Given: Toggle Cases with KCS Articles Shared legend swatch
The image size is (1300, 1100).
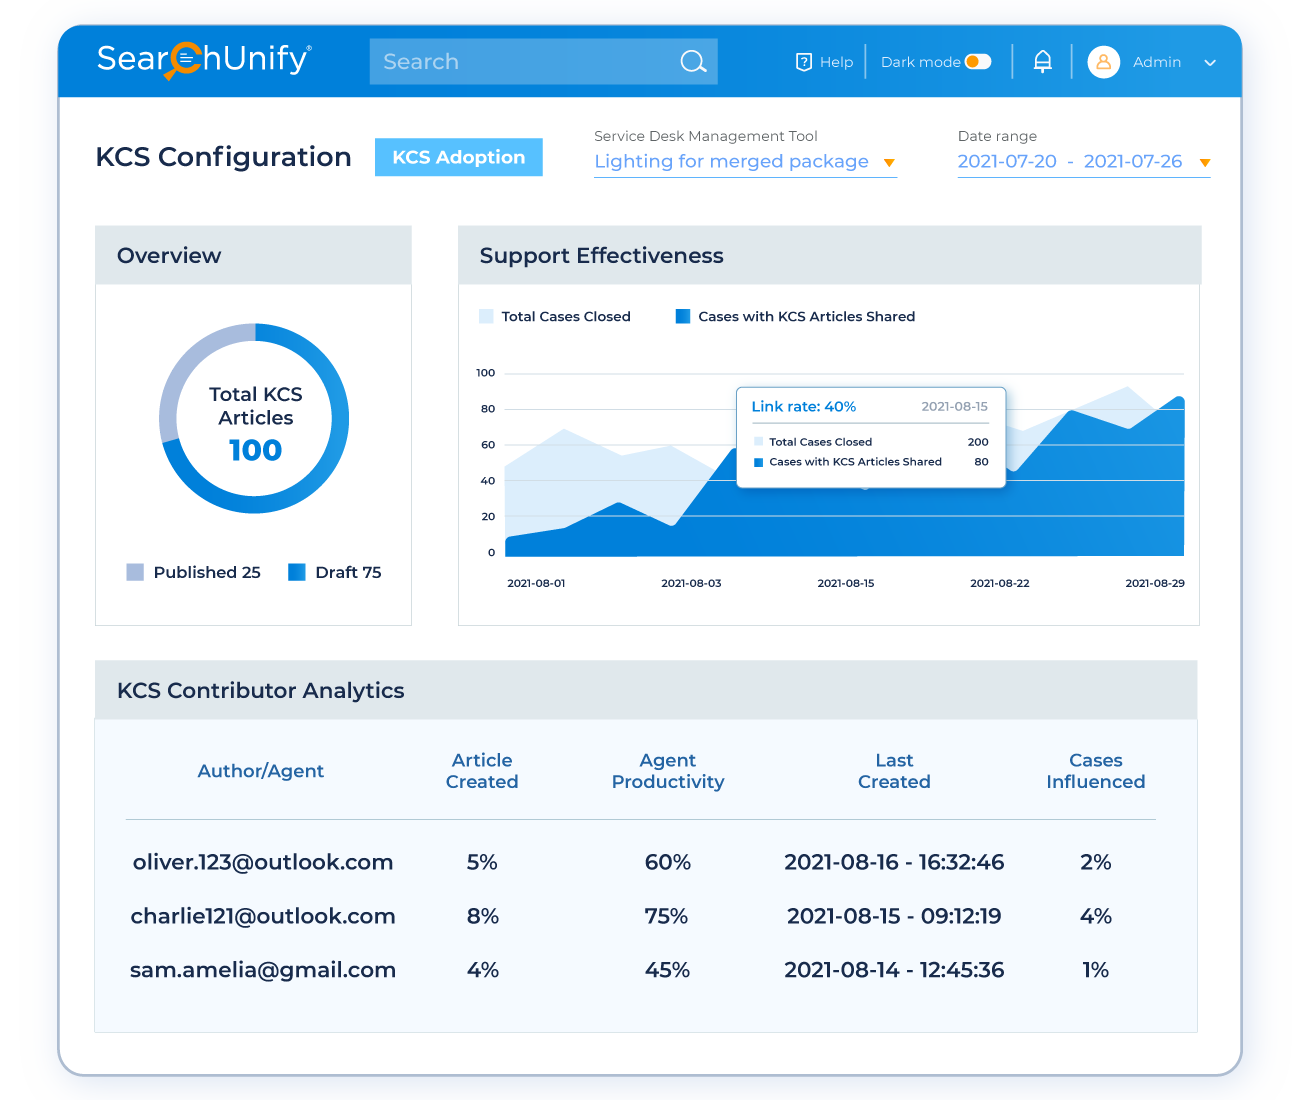Looking at the screenshot, I should tap(683, 316).
